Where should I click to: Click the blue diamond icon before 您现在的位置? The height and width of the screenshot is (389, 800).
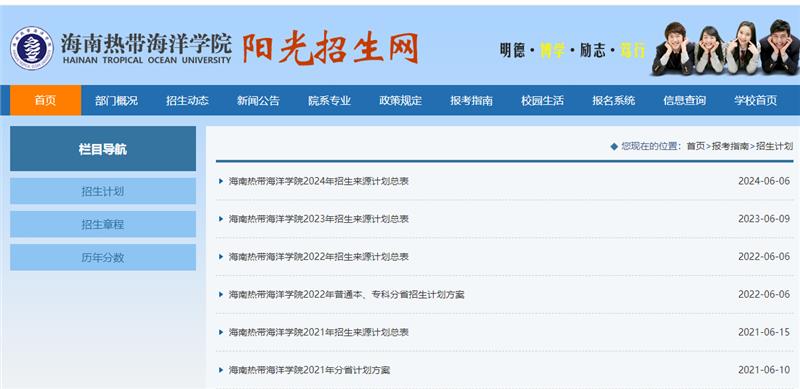(614, 147)
